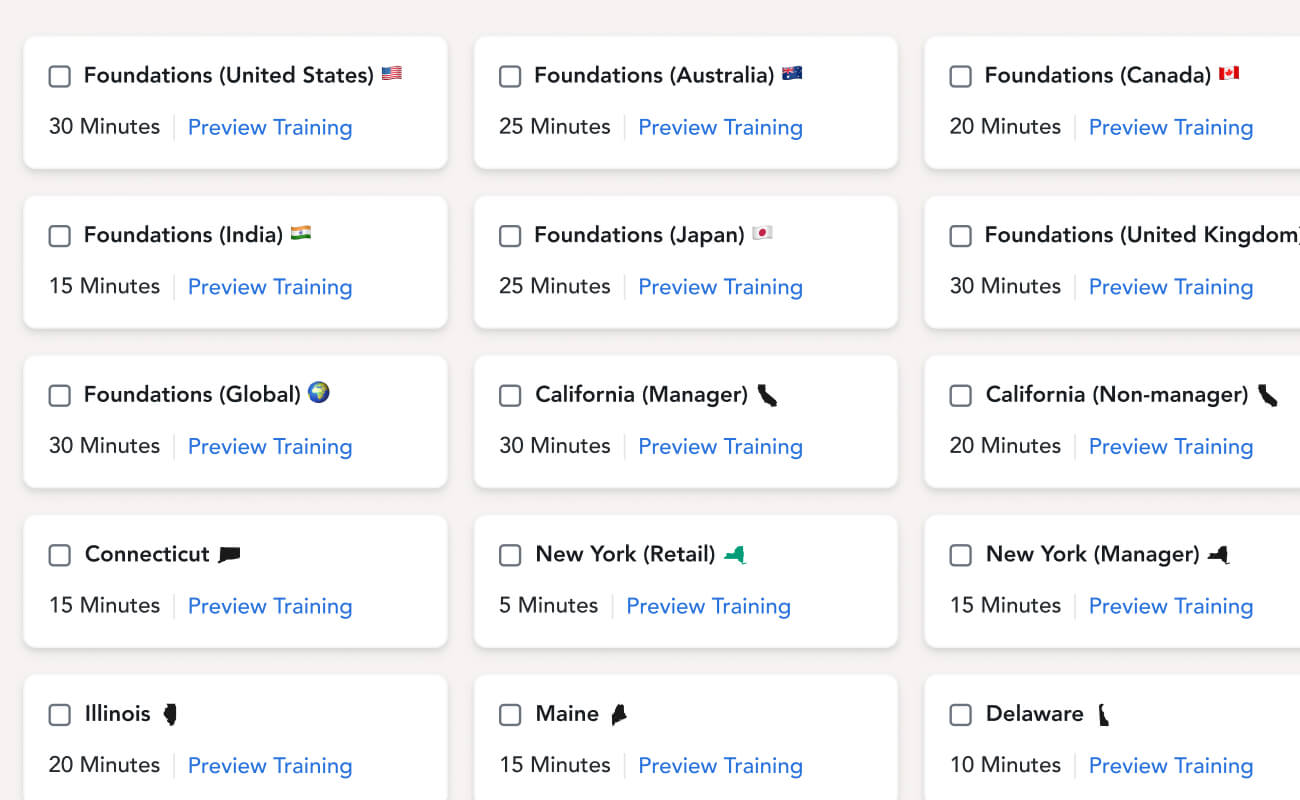Click the Maine state shape icon
Image resolution: width=1300 pixels, height=800 pixels.
(619, 714)
